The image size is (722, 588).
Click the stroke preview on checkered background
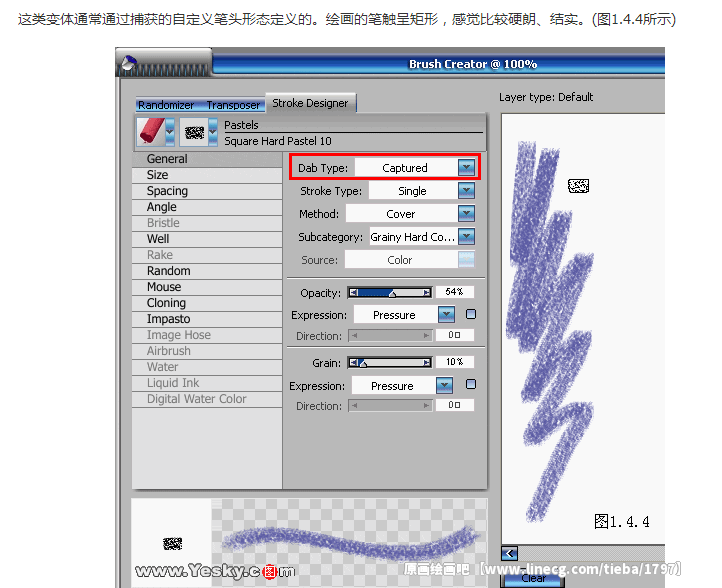349,541
